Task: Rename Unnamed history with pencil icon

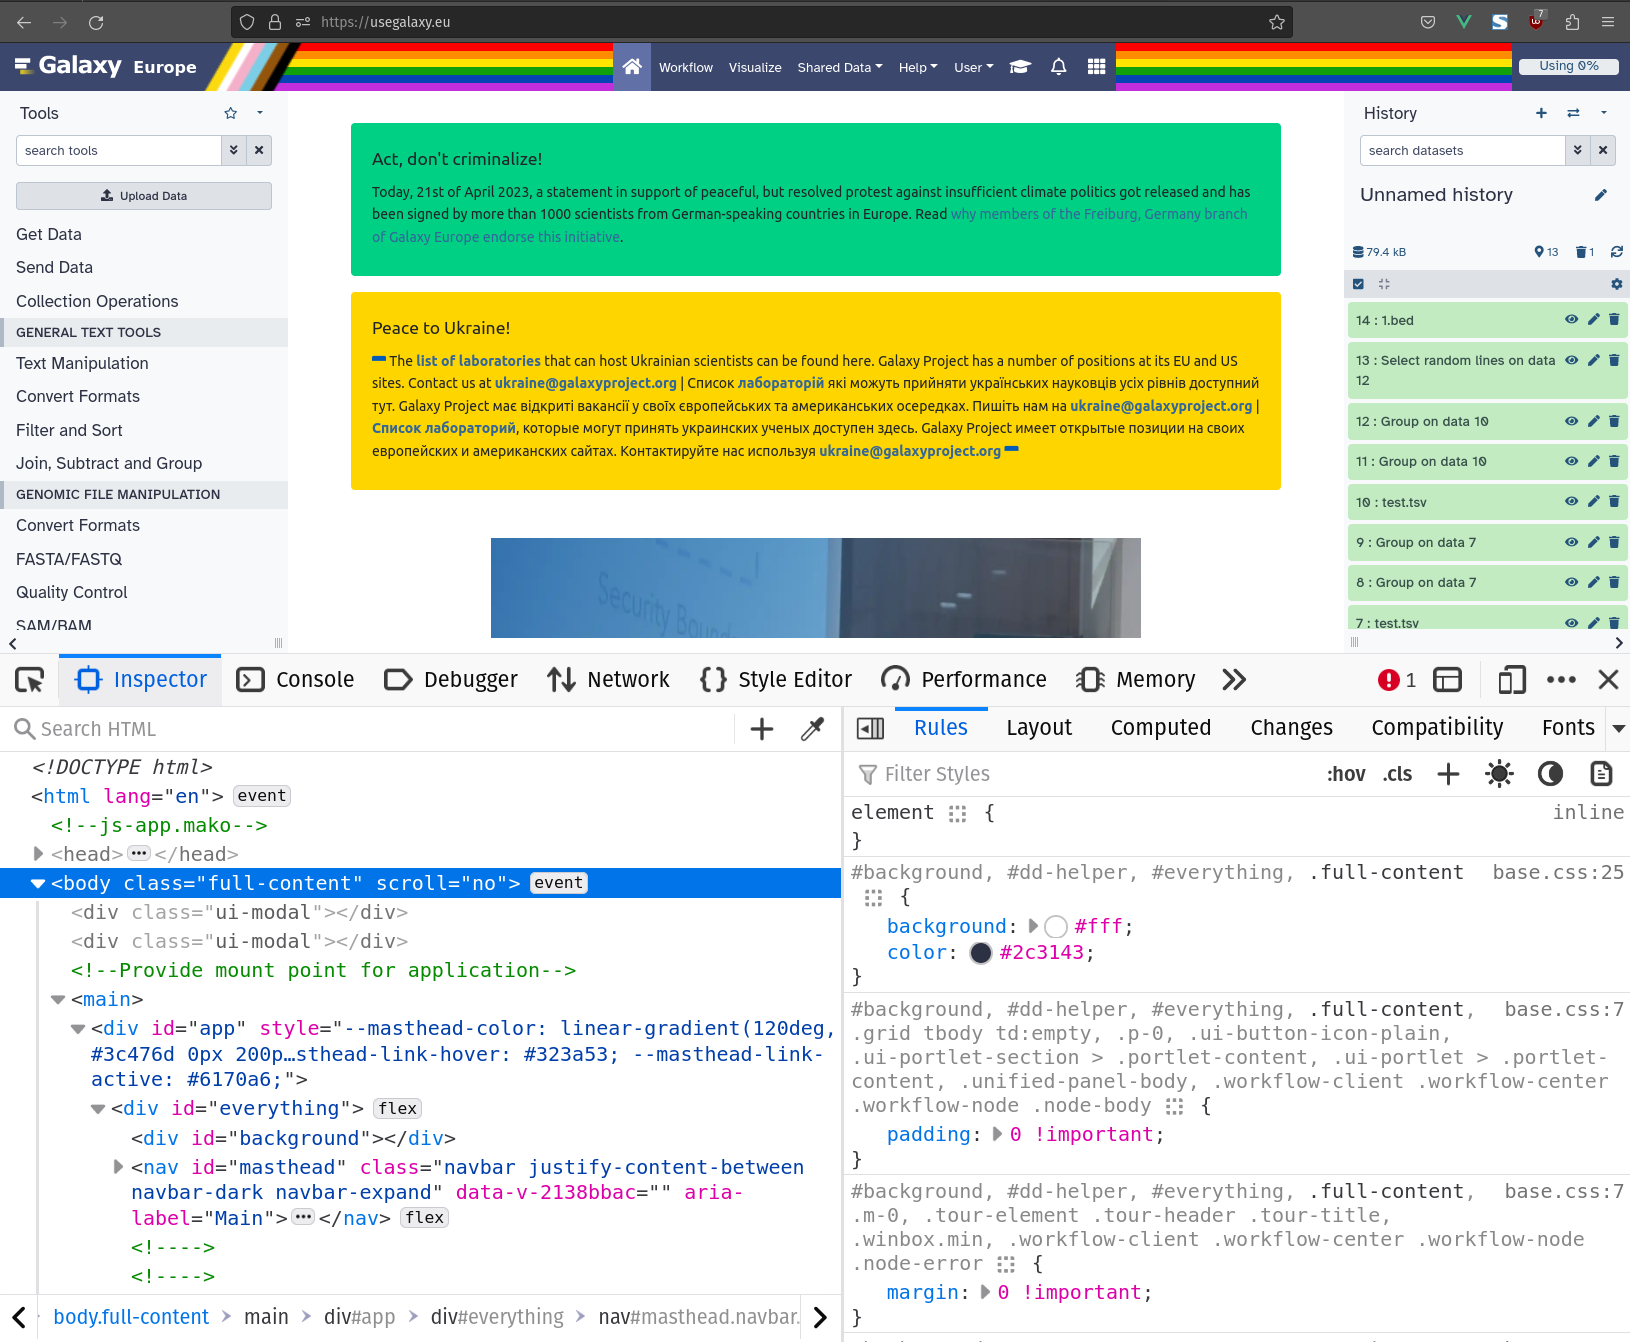Action: tap(1601, 195)
